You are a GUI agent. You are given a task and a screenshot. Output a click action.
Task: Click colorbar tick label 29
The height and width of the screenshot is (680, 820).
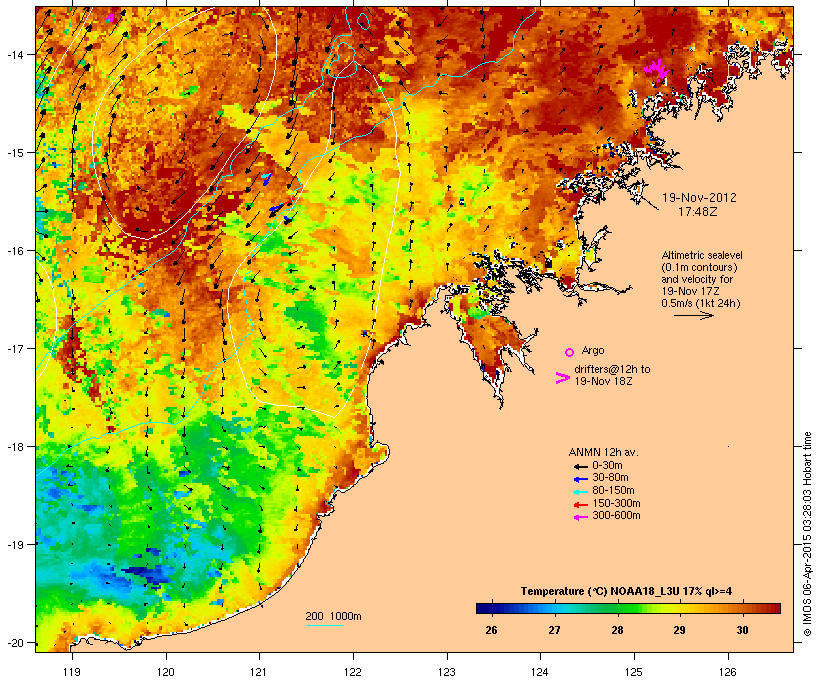pos(679,630)
